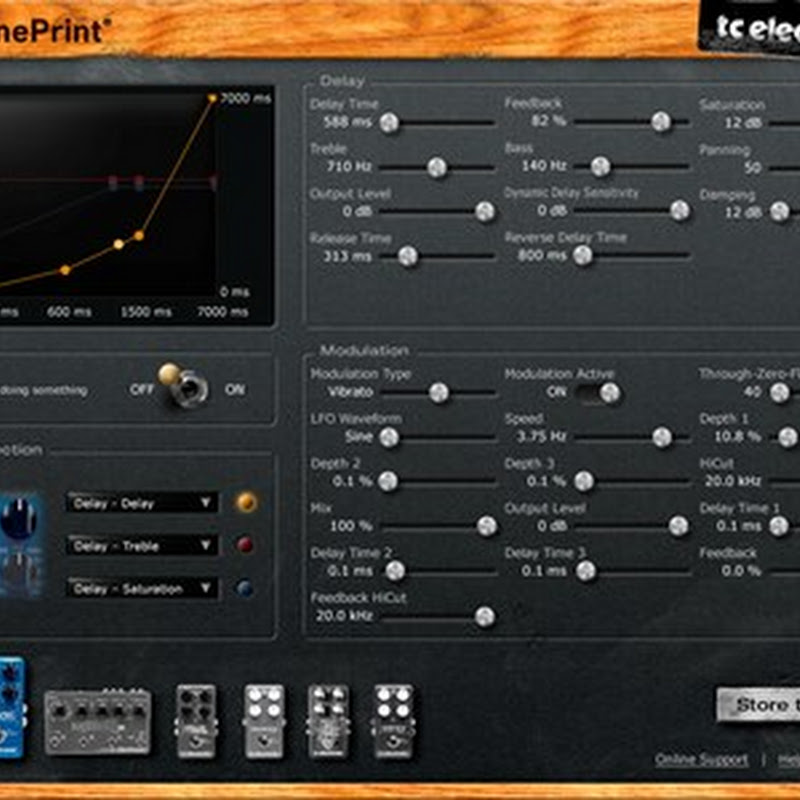
Task: Click the Depth 3 slider knob
Action: 584,481
